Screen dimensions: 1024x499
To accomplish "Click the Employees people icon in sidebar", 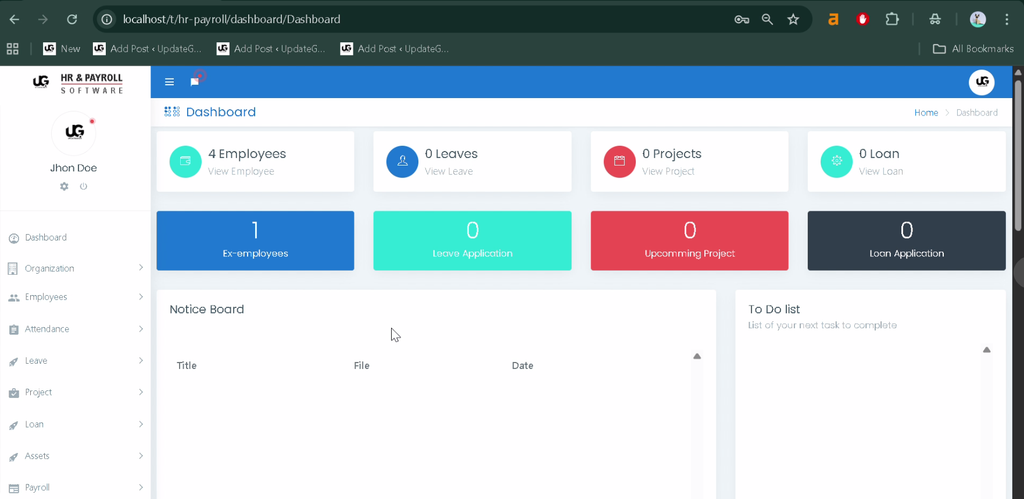I will (x=14, y=298).
